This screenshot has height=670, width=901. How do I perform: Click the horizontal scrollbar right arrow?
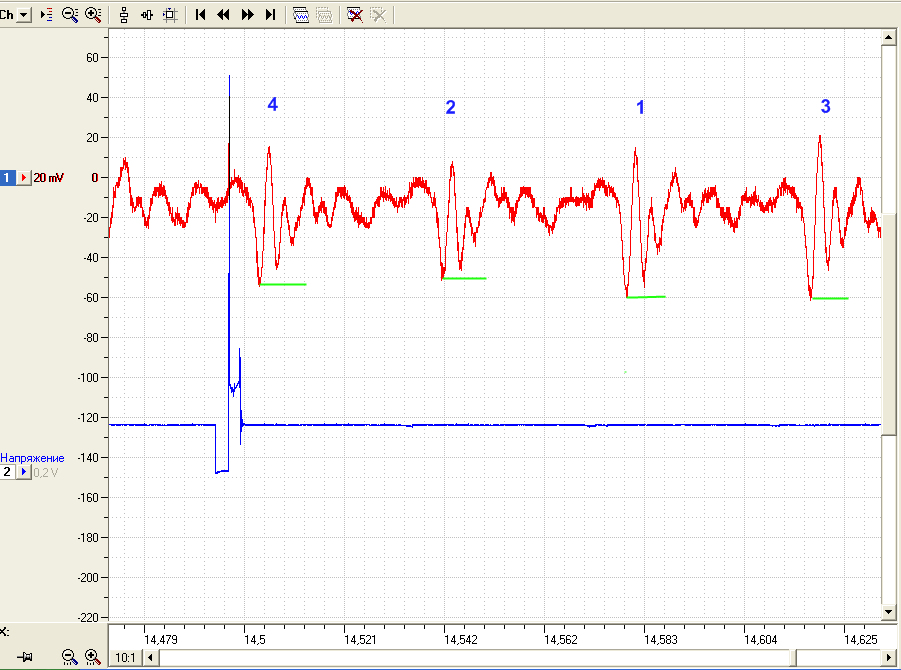tap(888, 657)
